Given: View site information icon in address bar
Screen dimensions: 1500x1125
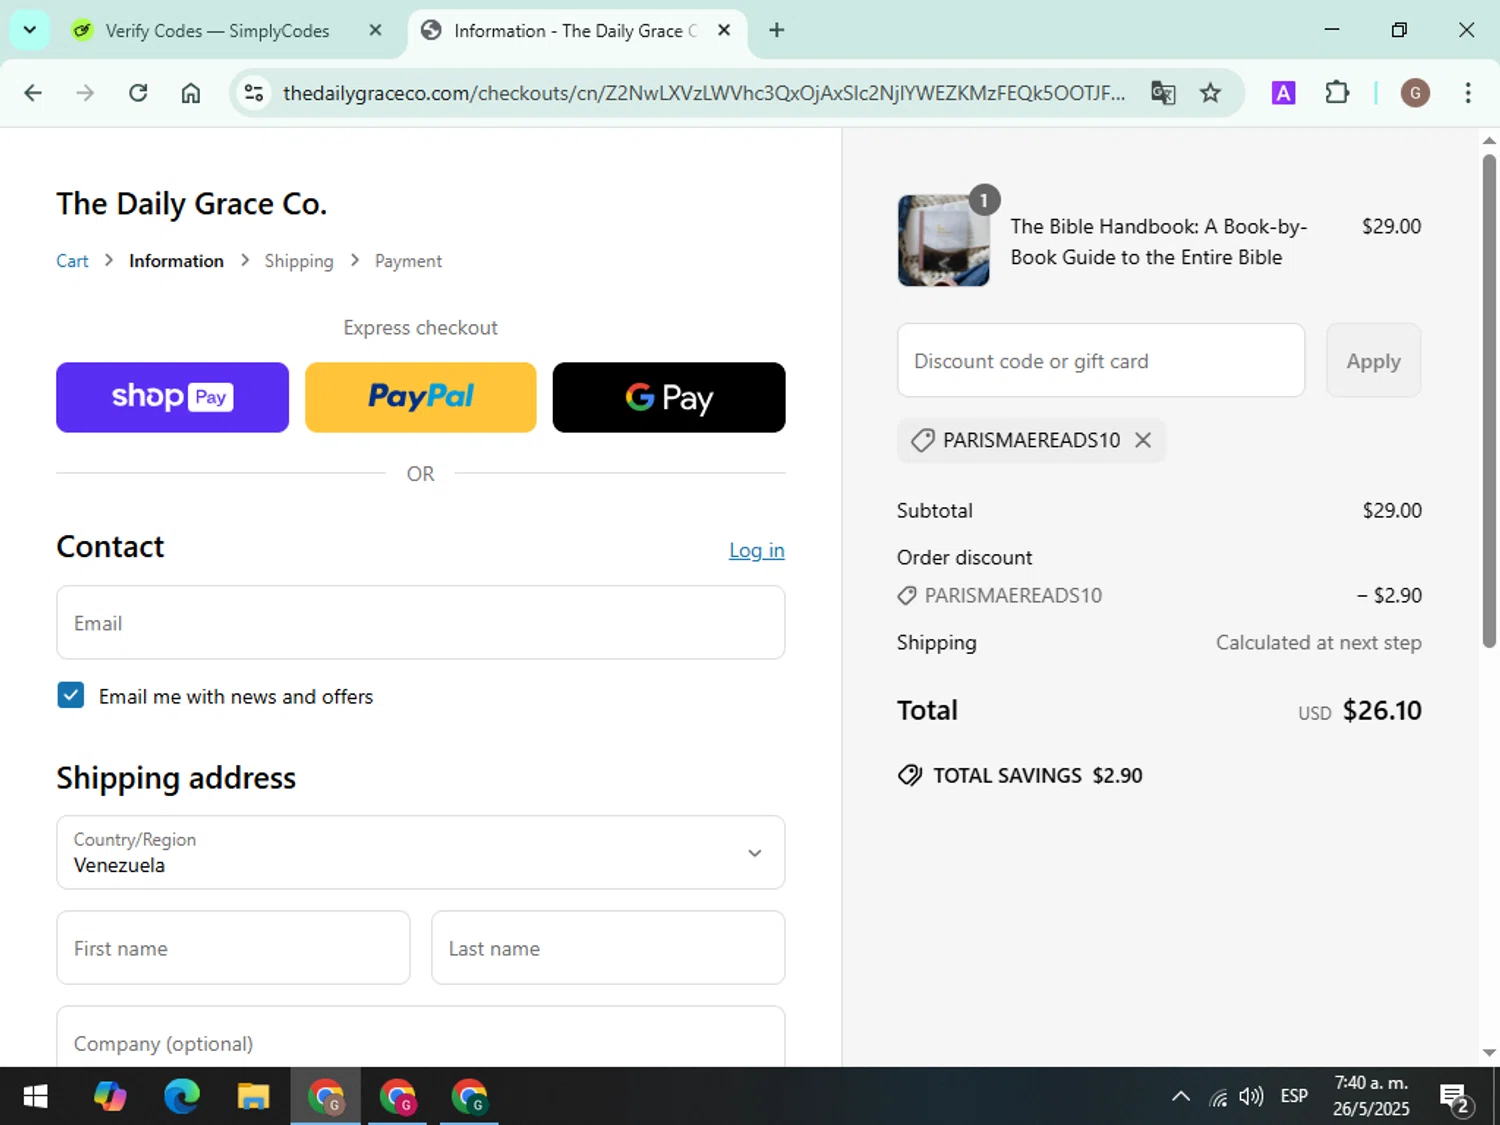Looking at the screenshot, I should [x=254, y=93].
